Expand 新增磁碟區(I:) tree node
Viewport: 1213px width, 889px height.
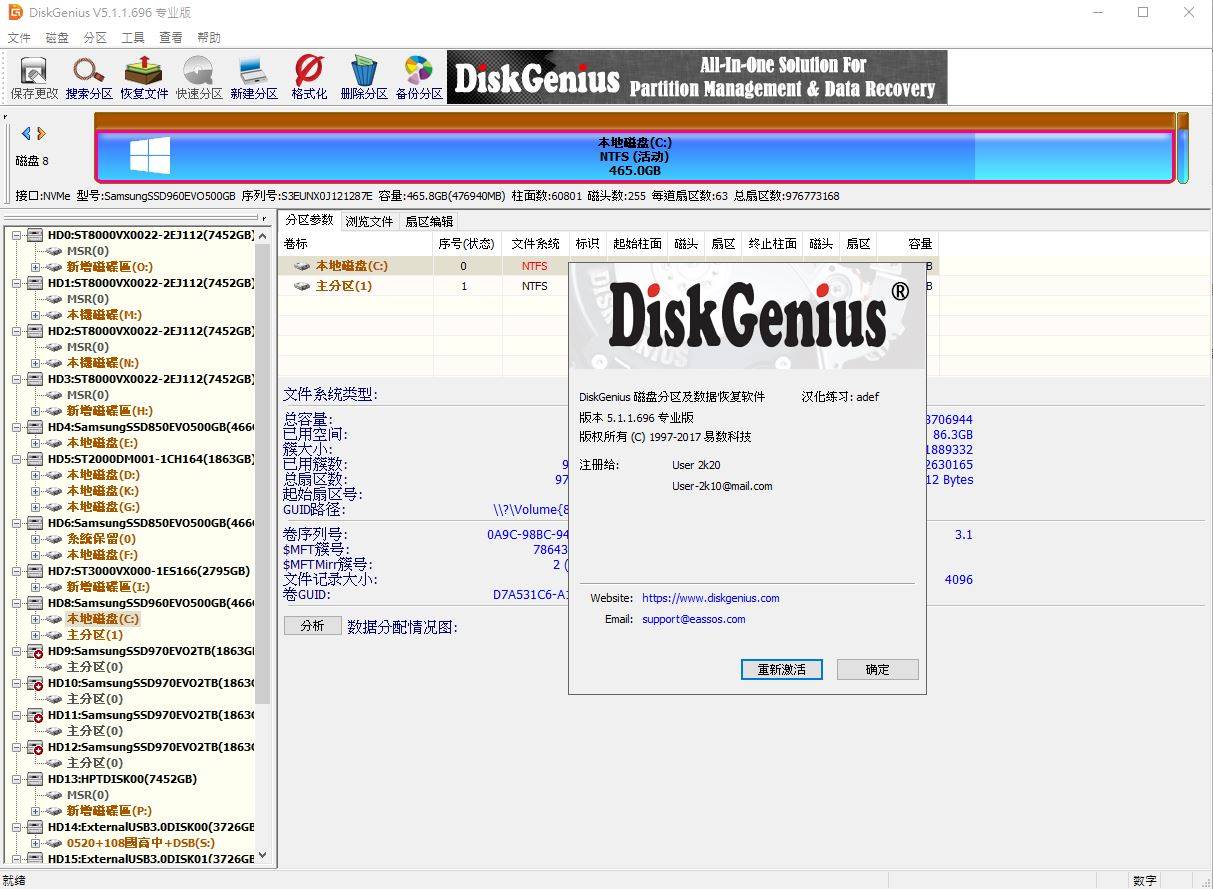pyautogui.click(x=36, y=587)
